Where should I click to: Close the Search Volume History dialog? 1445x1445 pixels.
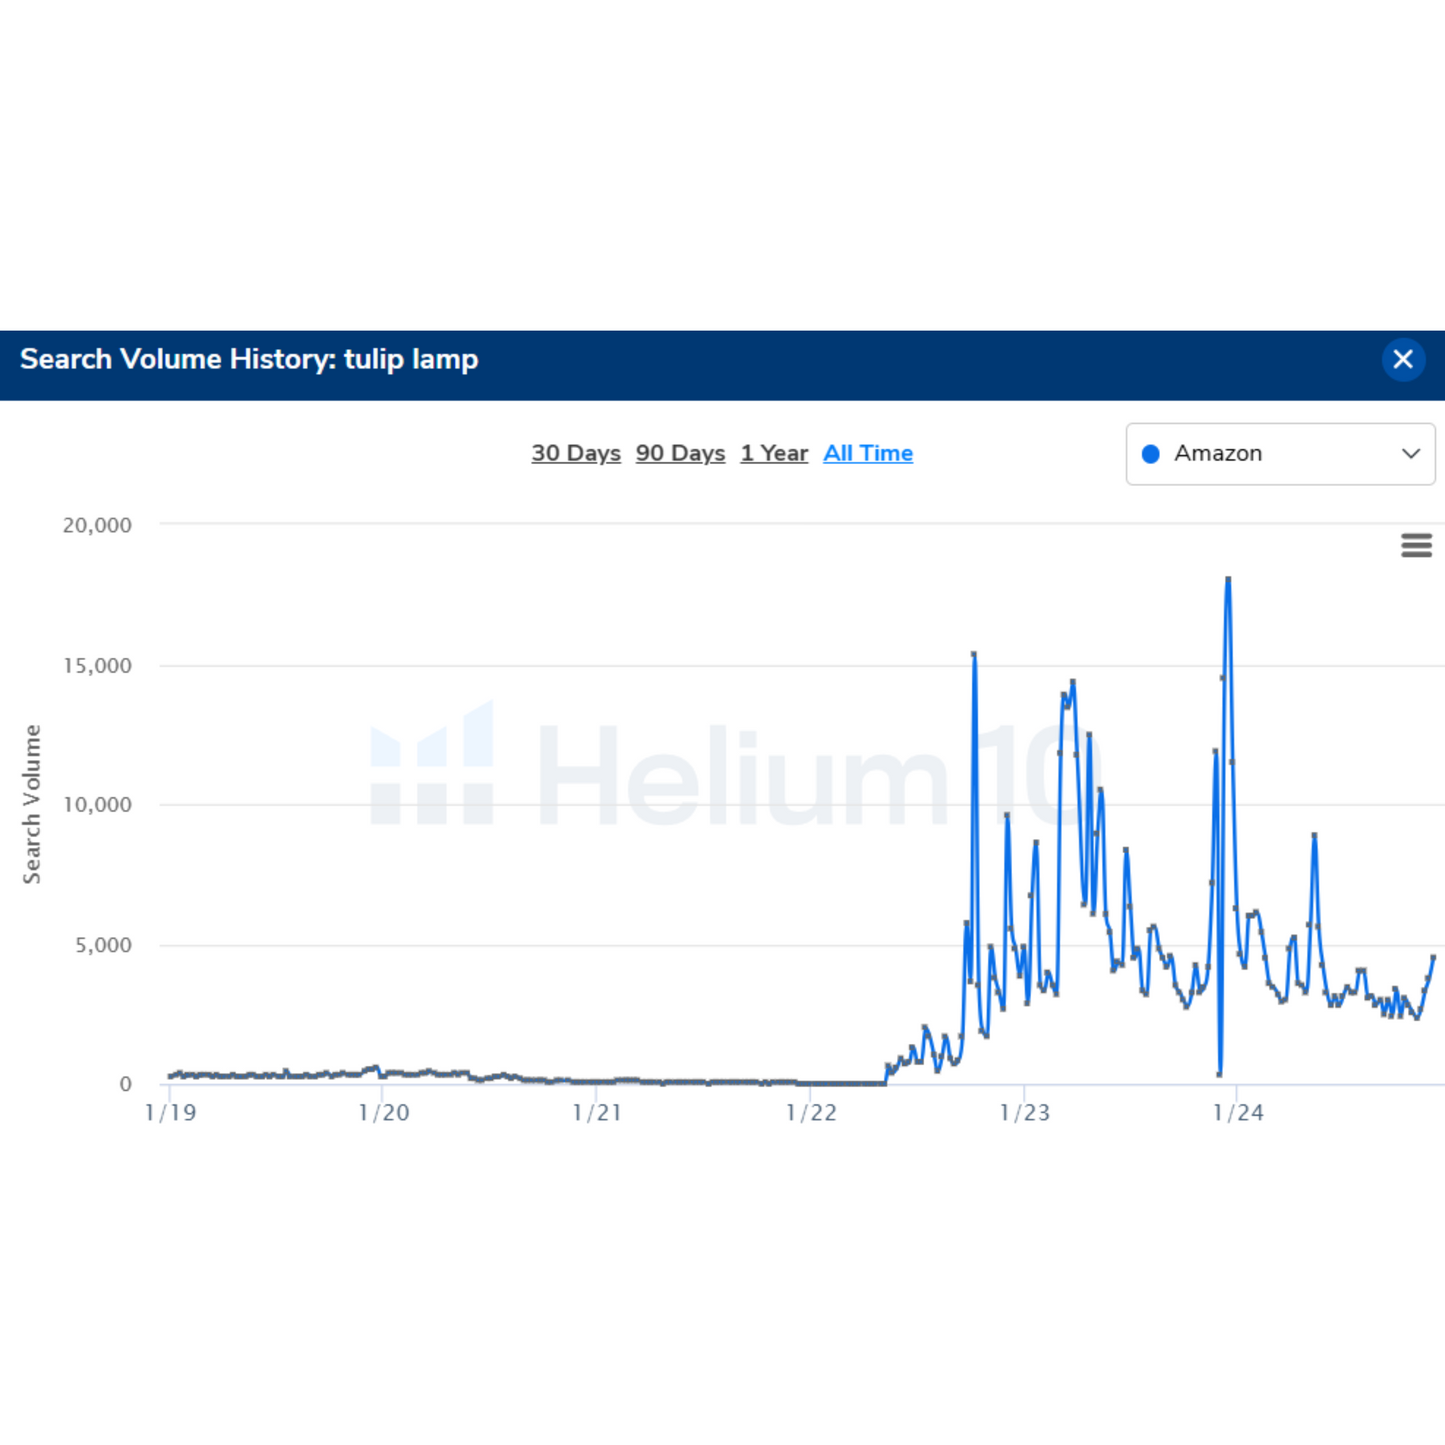[1403, 359]
